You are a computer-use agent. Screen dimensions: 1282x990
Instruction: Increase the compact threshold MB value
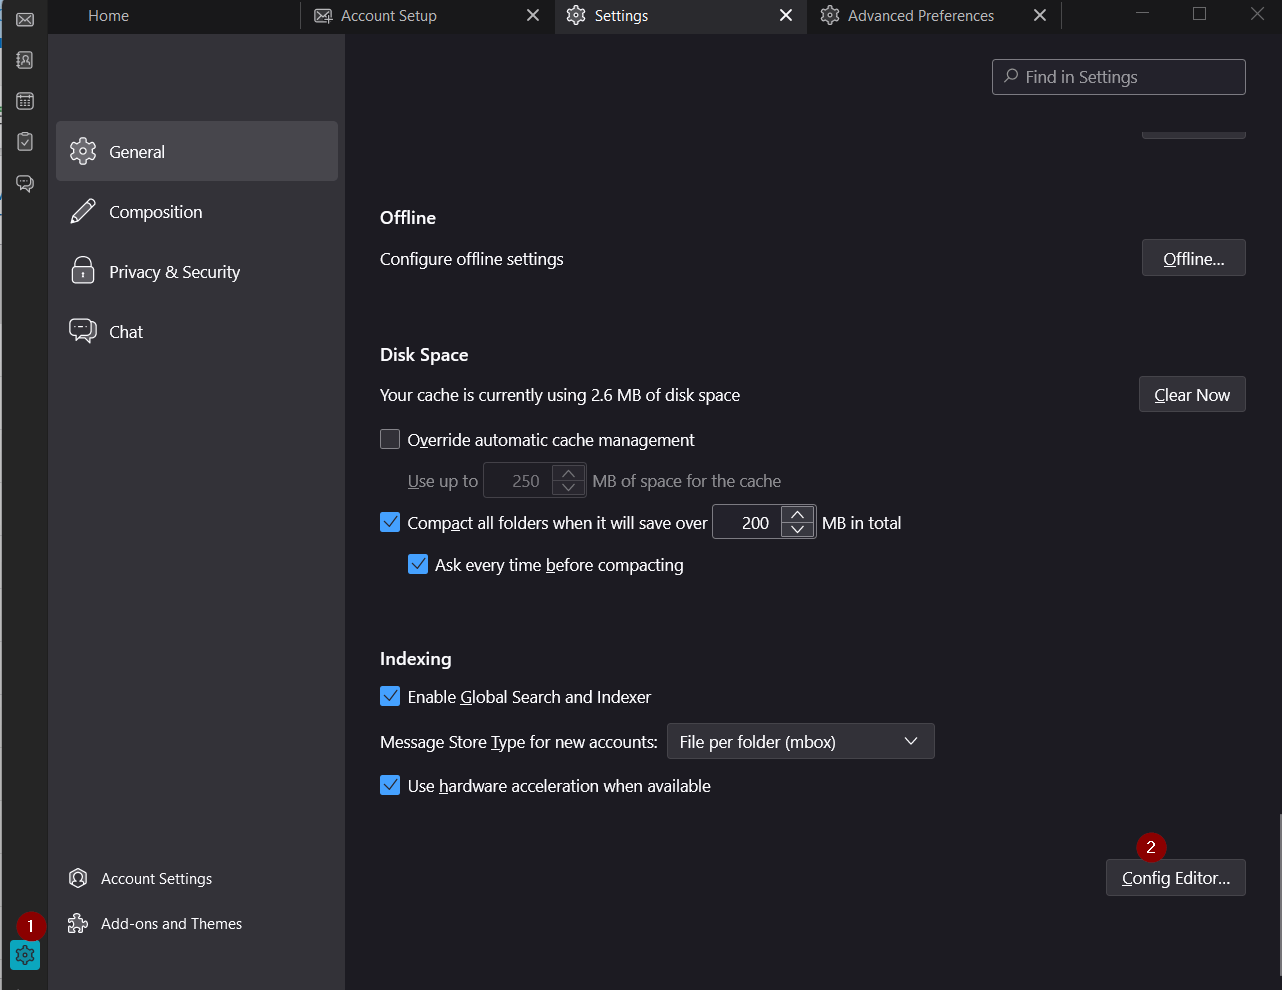point(797,515)
